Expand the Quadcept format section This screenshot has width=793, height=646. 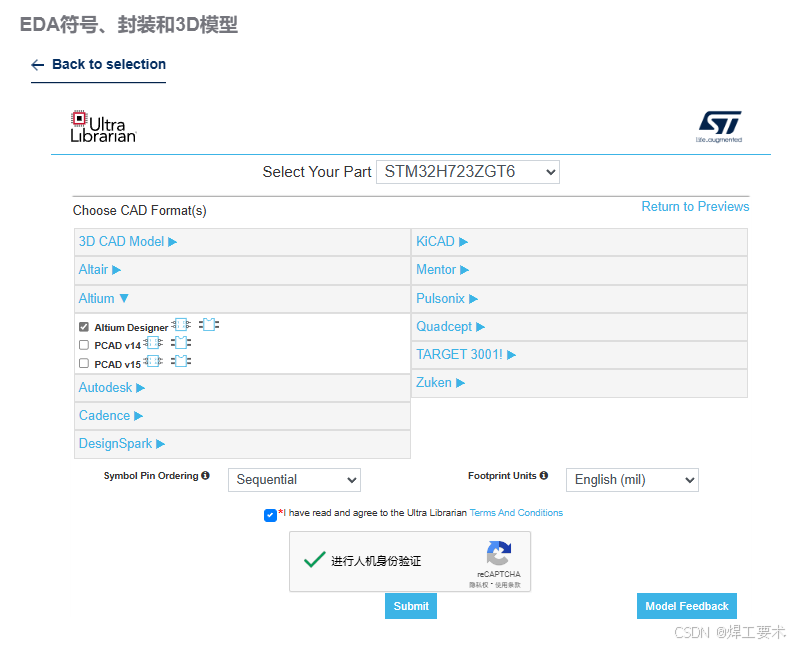click(579, 327)
